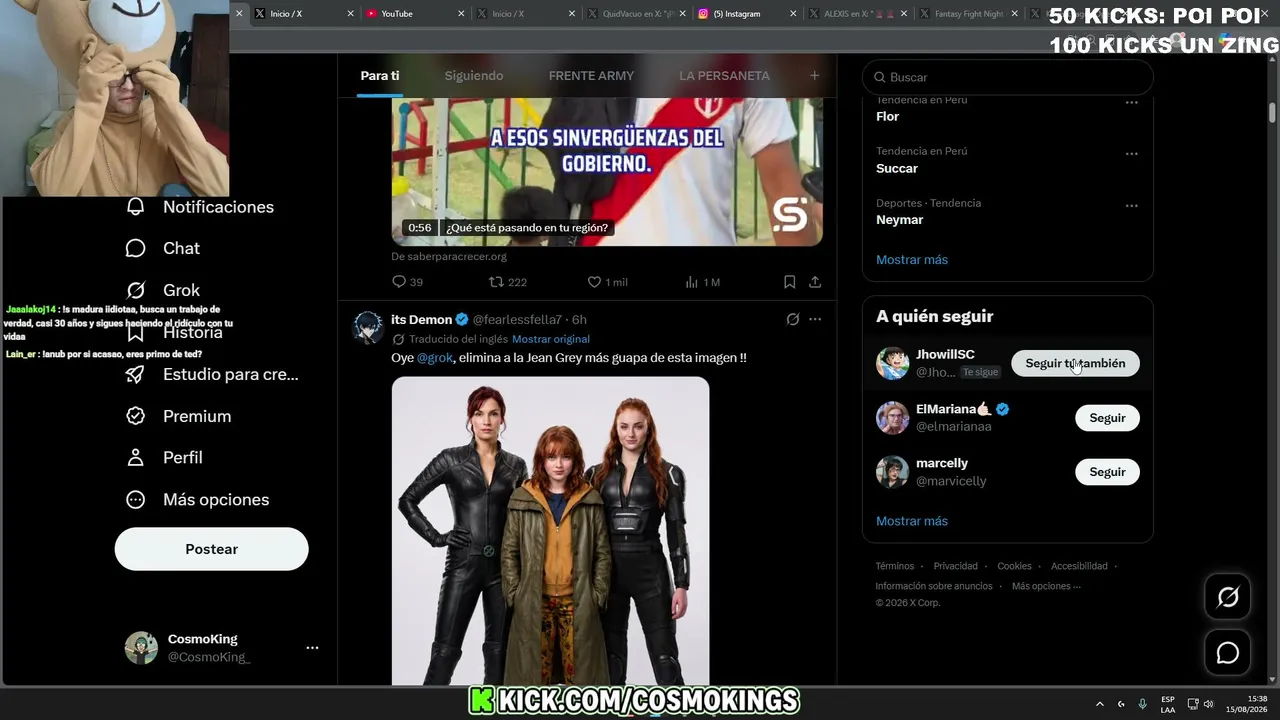Click the Estudio para creadores rocket icon

(136, 374)
